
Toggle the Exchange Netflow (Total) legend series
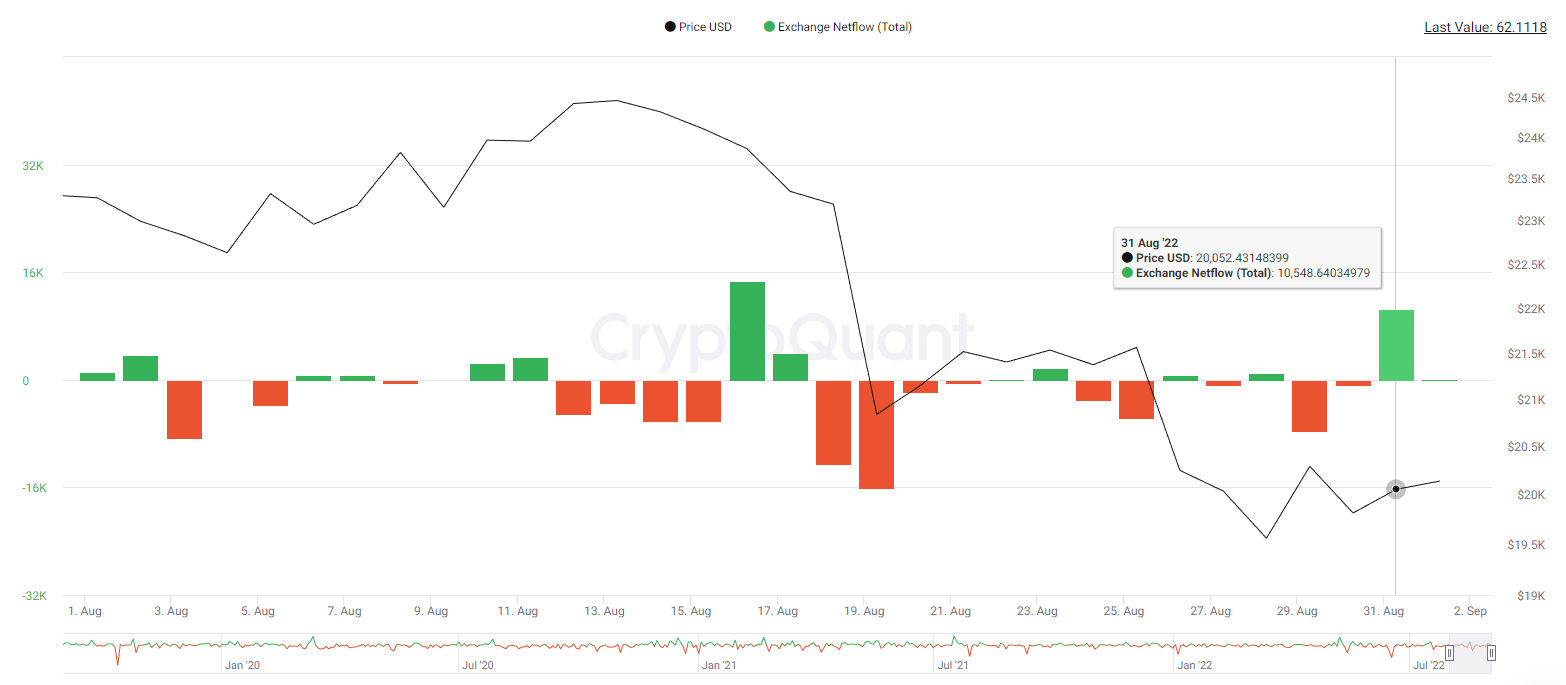pos(844,27)
